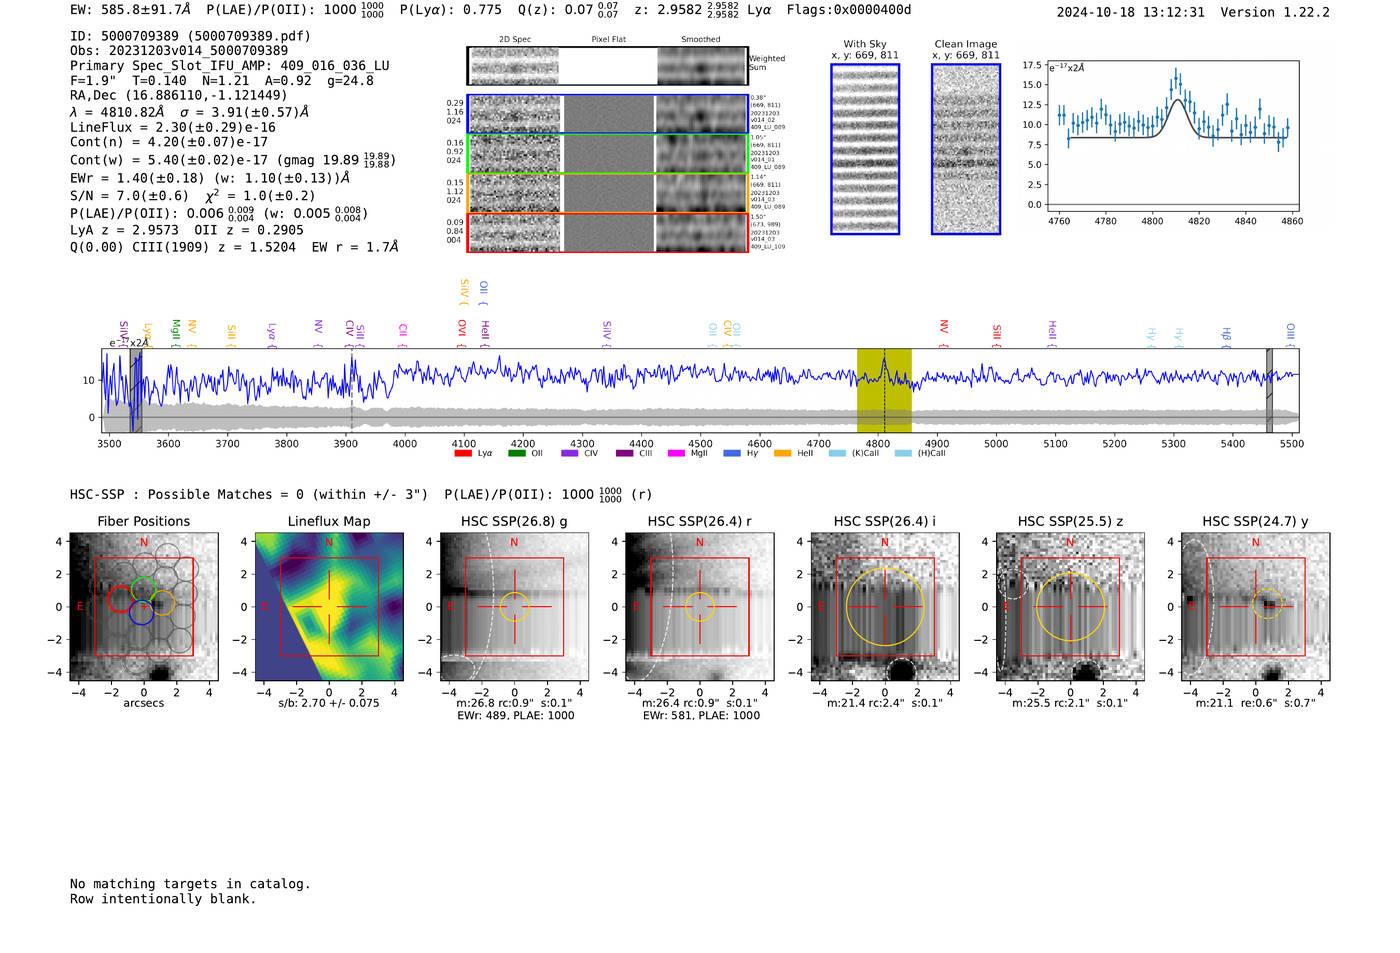The image size is (1400, 953).
Task: Open the HSC SSP(26.4) r image
Action: [x=699, y=607]
